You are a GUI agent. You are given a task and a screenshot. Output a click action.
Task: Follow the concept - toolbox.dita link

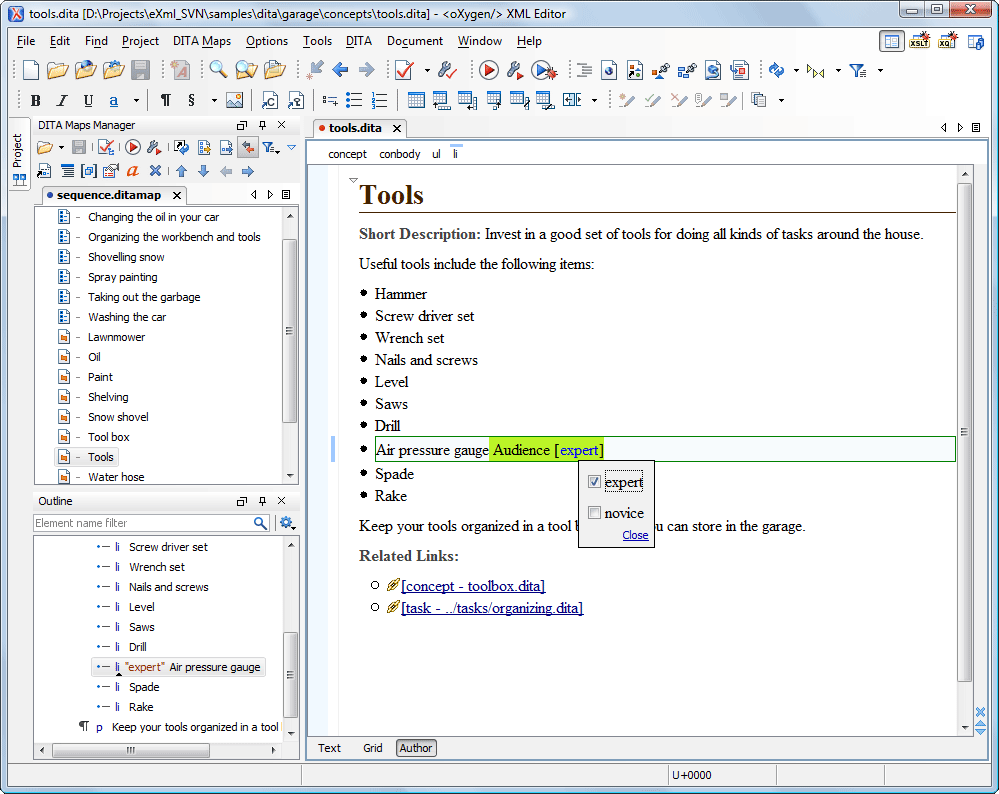473,586
